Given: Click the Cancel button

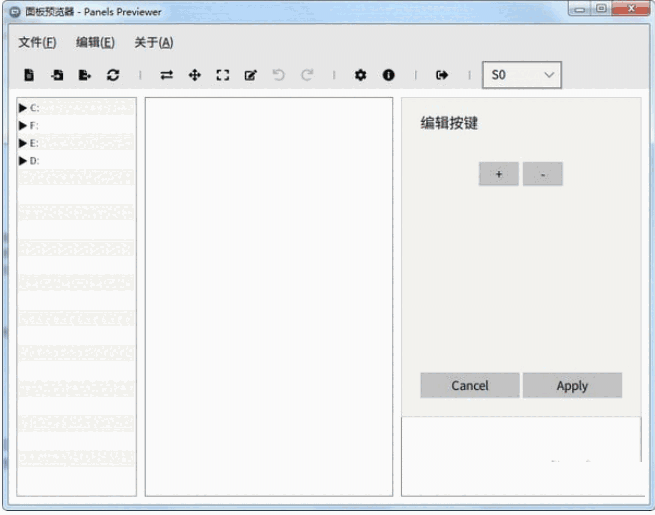Looking at the screenshot, I should [x=470, y=386].
